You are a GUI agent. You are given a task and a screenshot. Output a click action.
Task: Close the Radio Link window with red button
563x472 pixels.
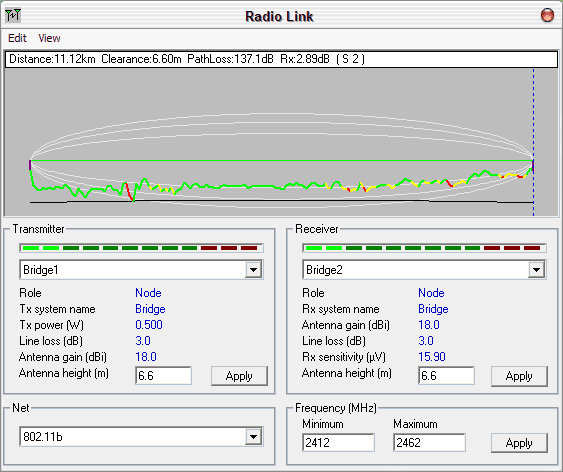(547, 15)
